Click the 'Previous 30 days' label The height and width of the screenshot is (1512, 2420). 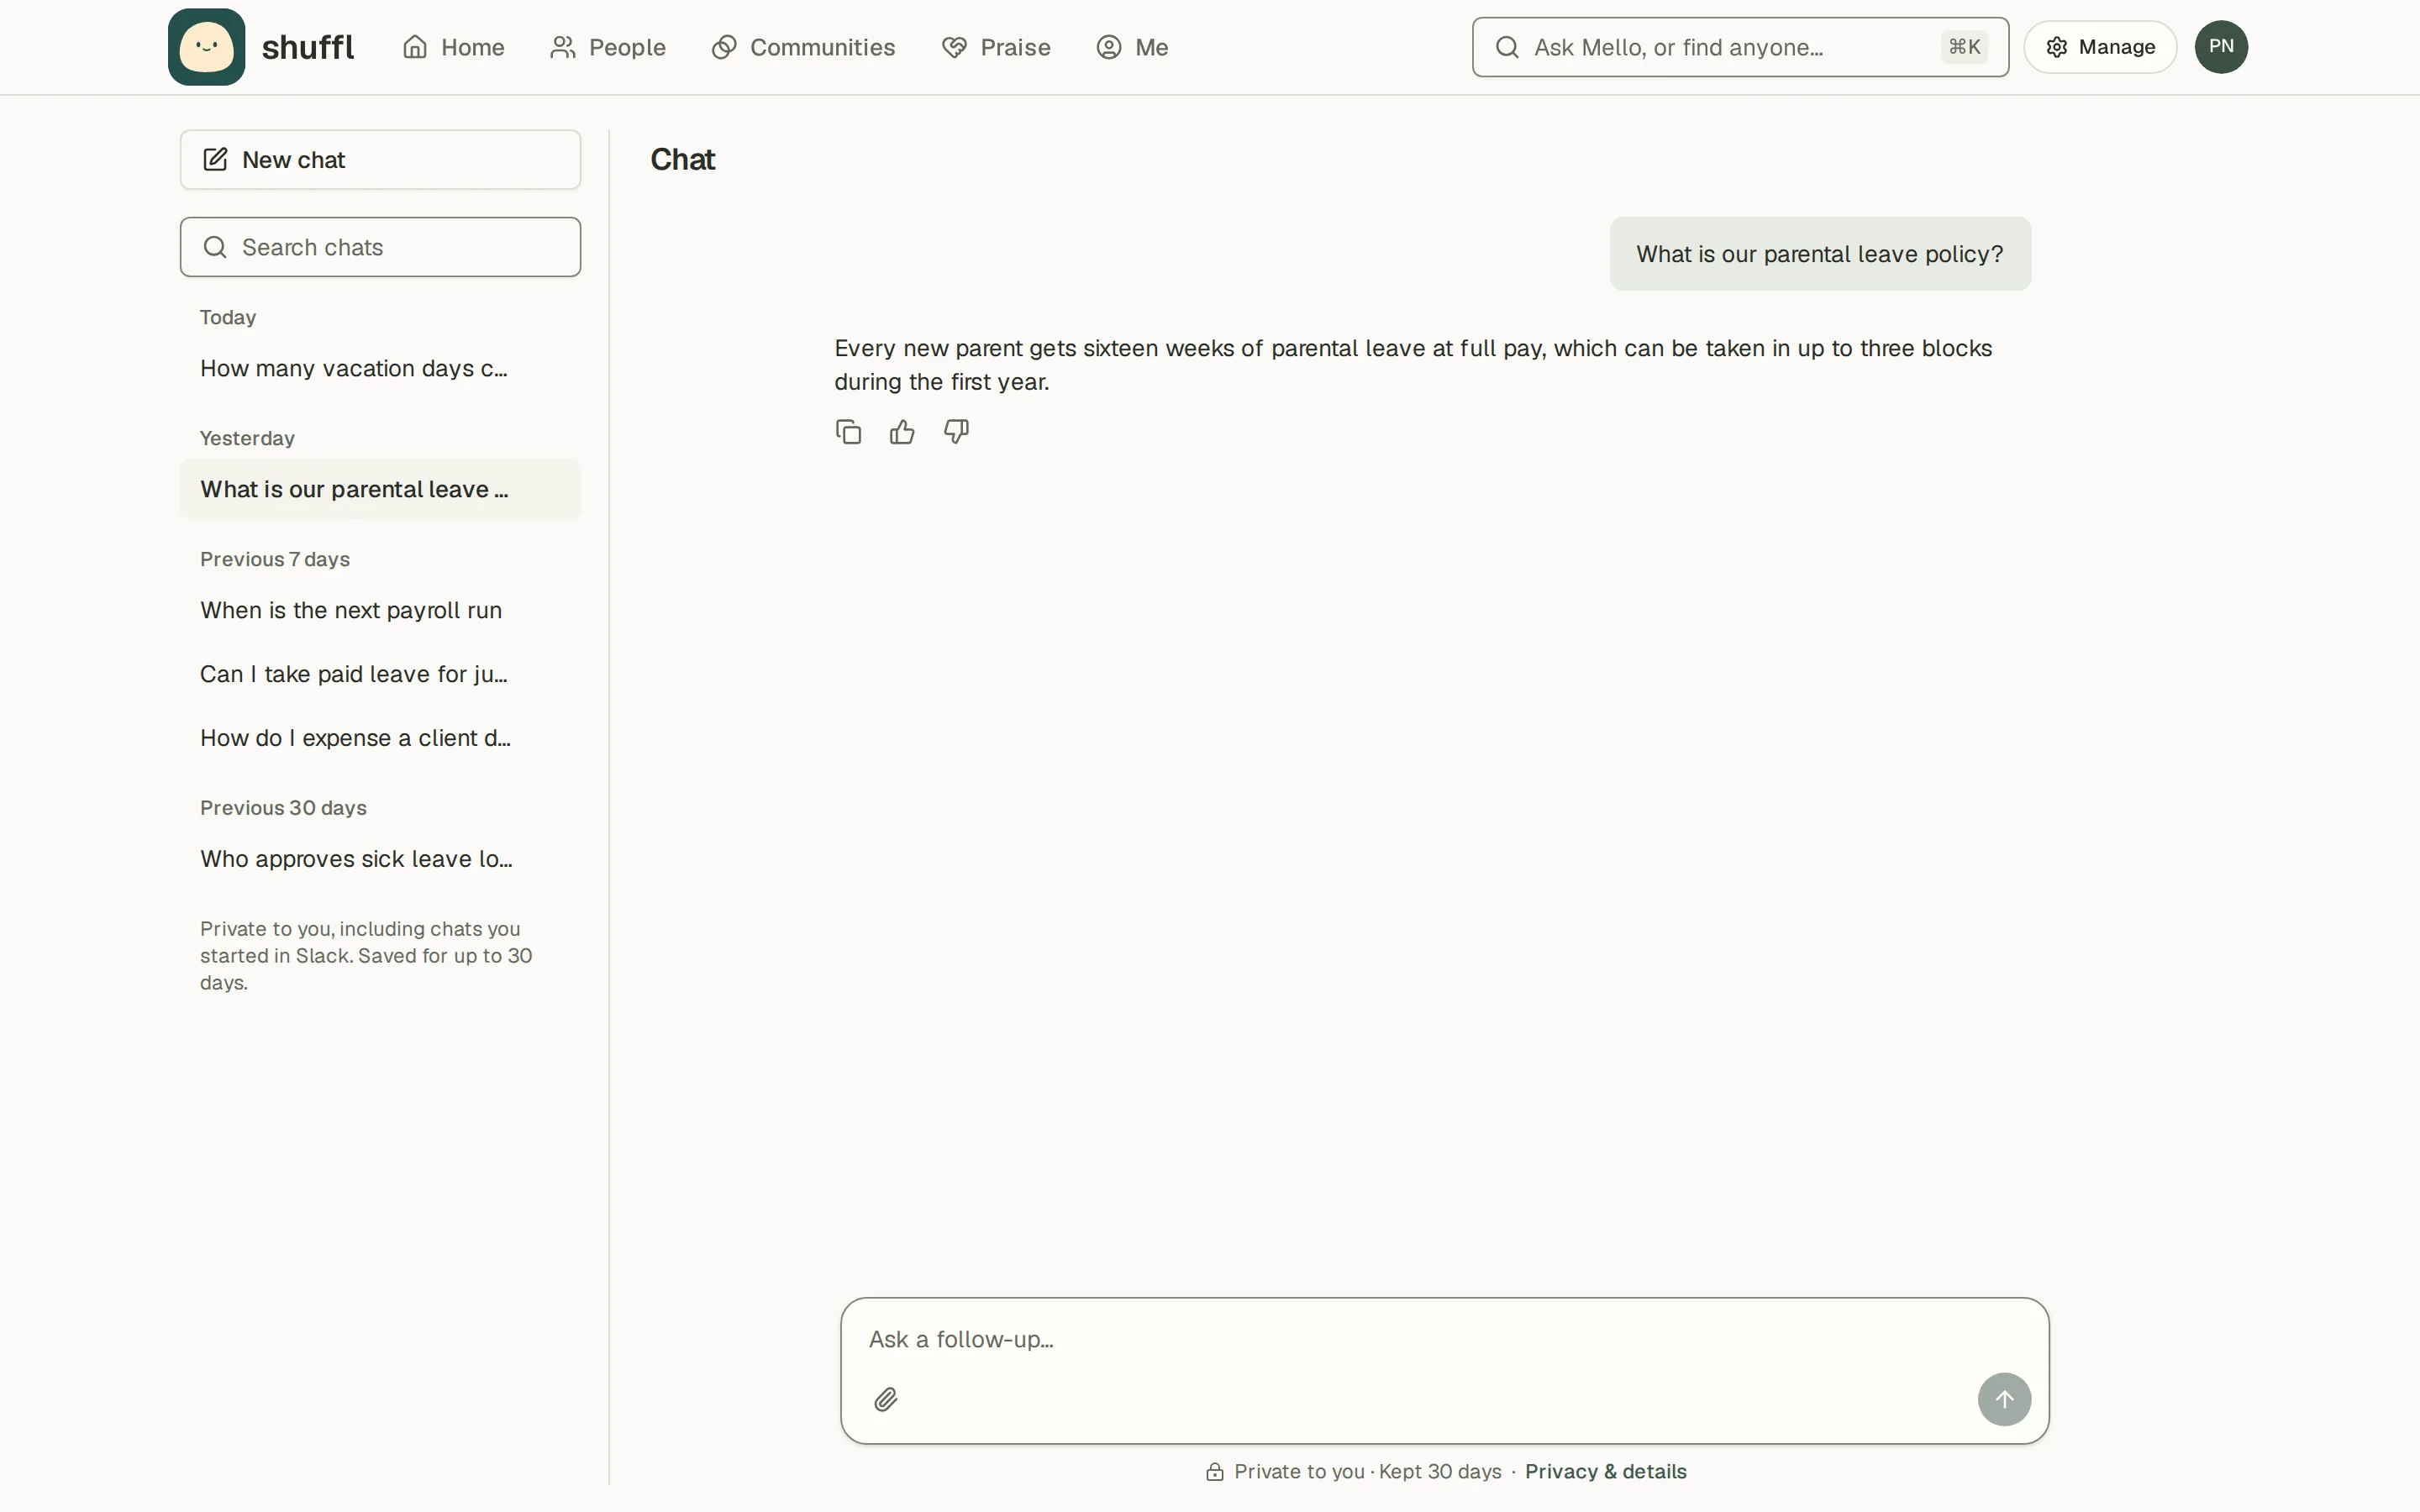(x=283, y=808)
